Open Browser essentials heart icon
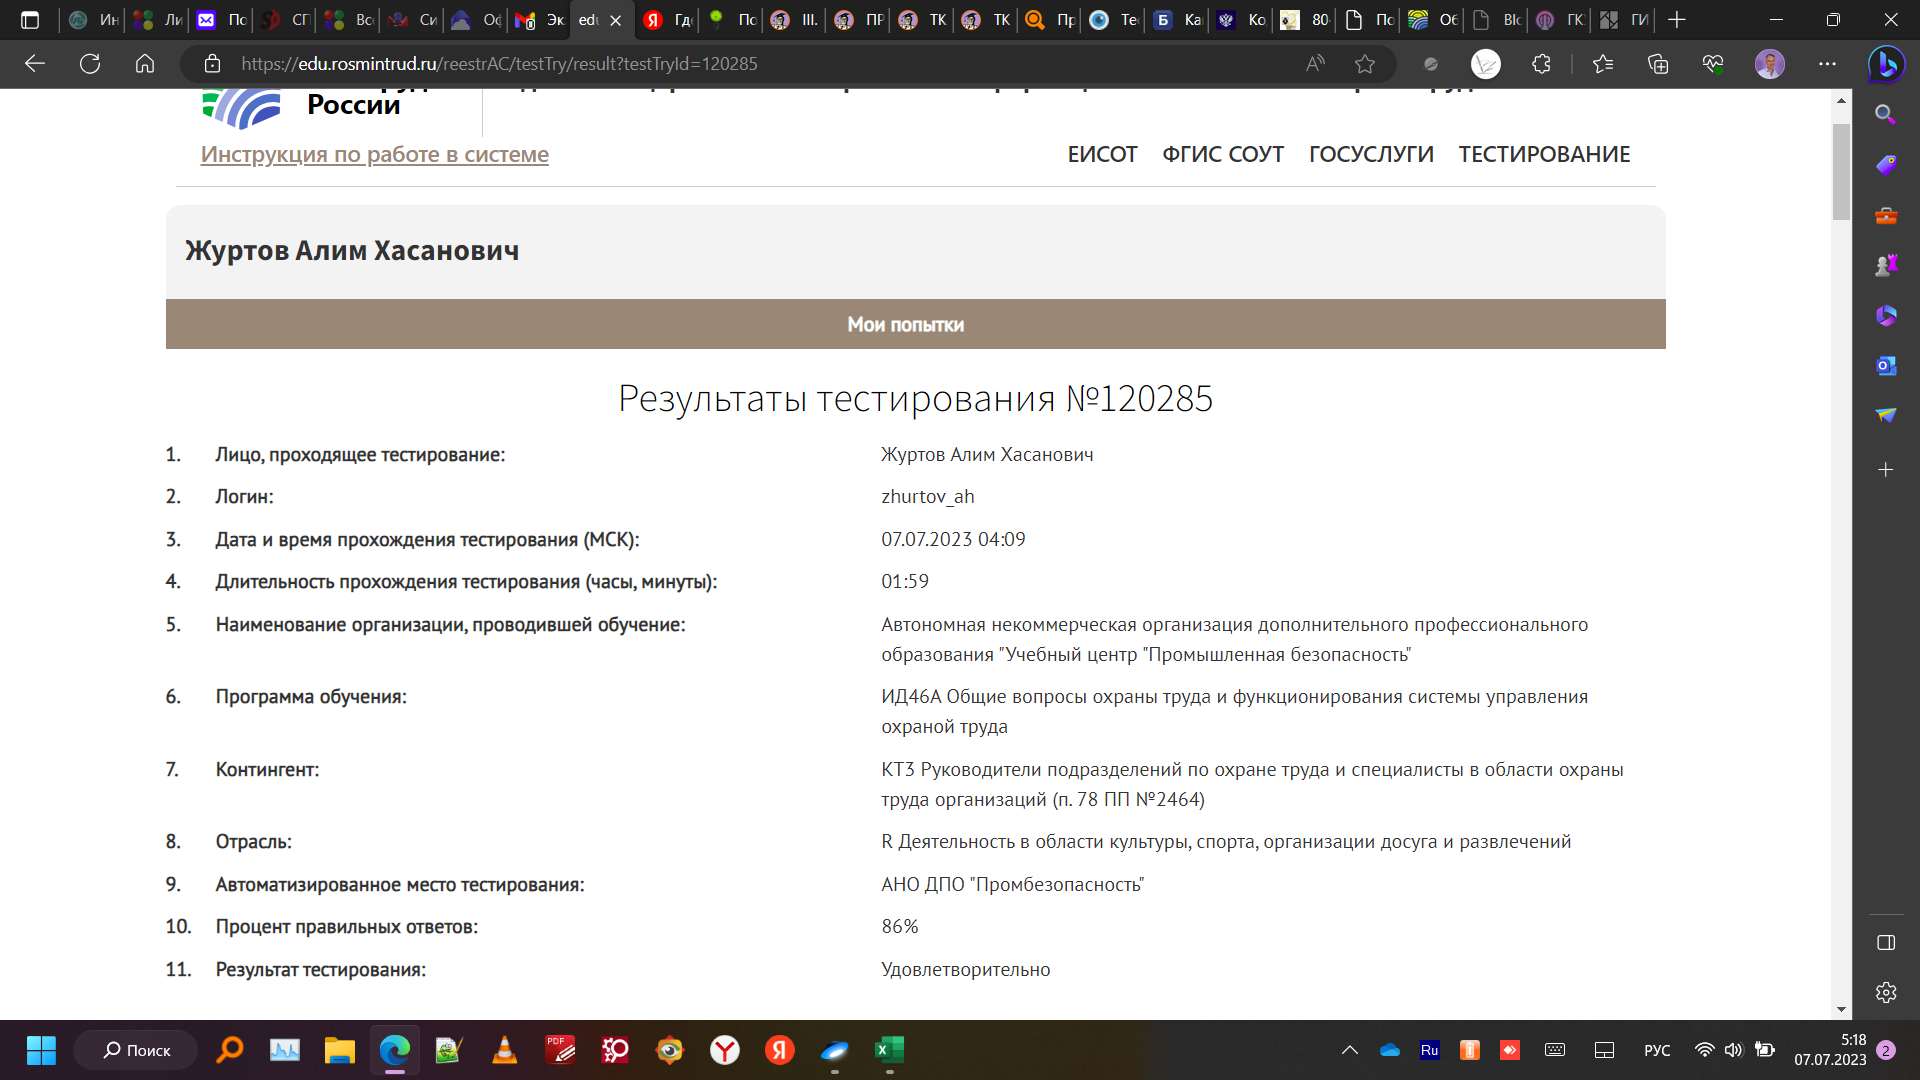Screen dimensions: 1920x1080 pos(1713,64)
